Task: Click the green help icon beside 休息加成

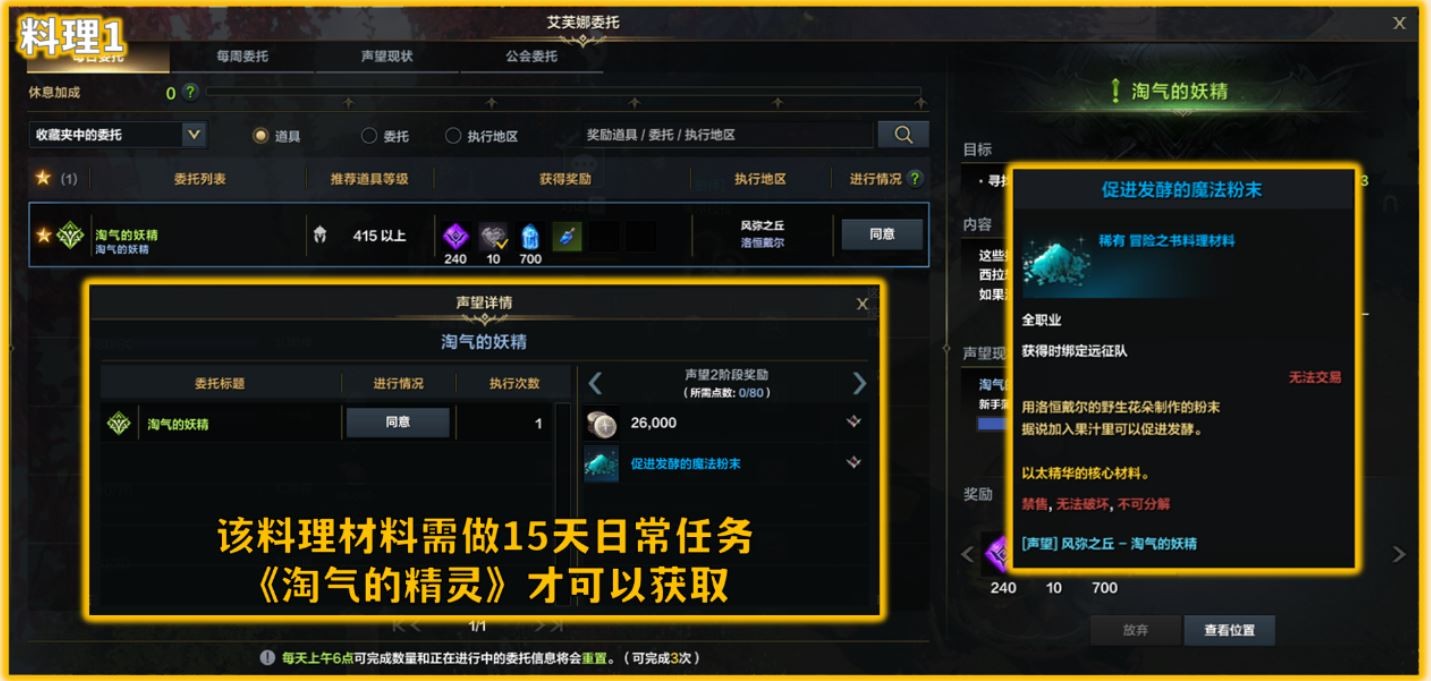Action: pos(190,92)
